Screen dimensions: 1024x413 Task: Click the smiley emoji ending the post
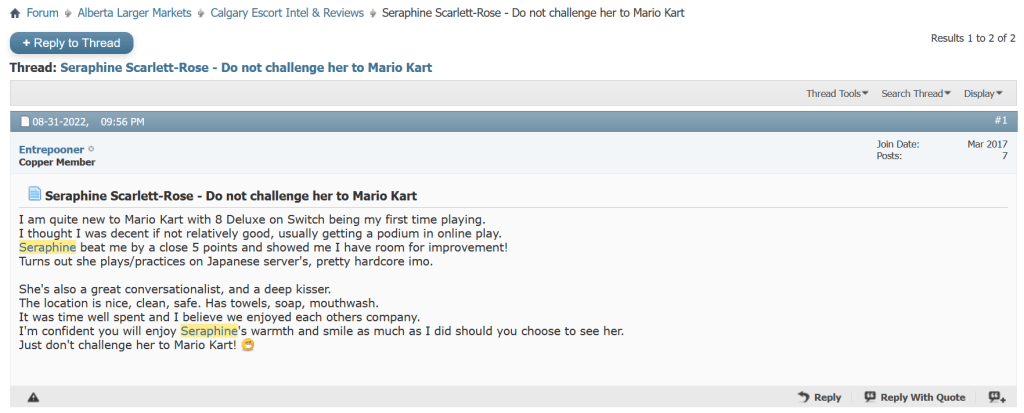coord(248,345)
